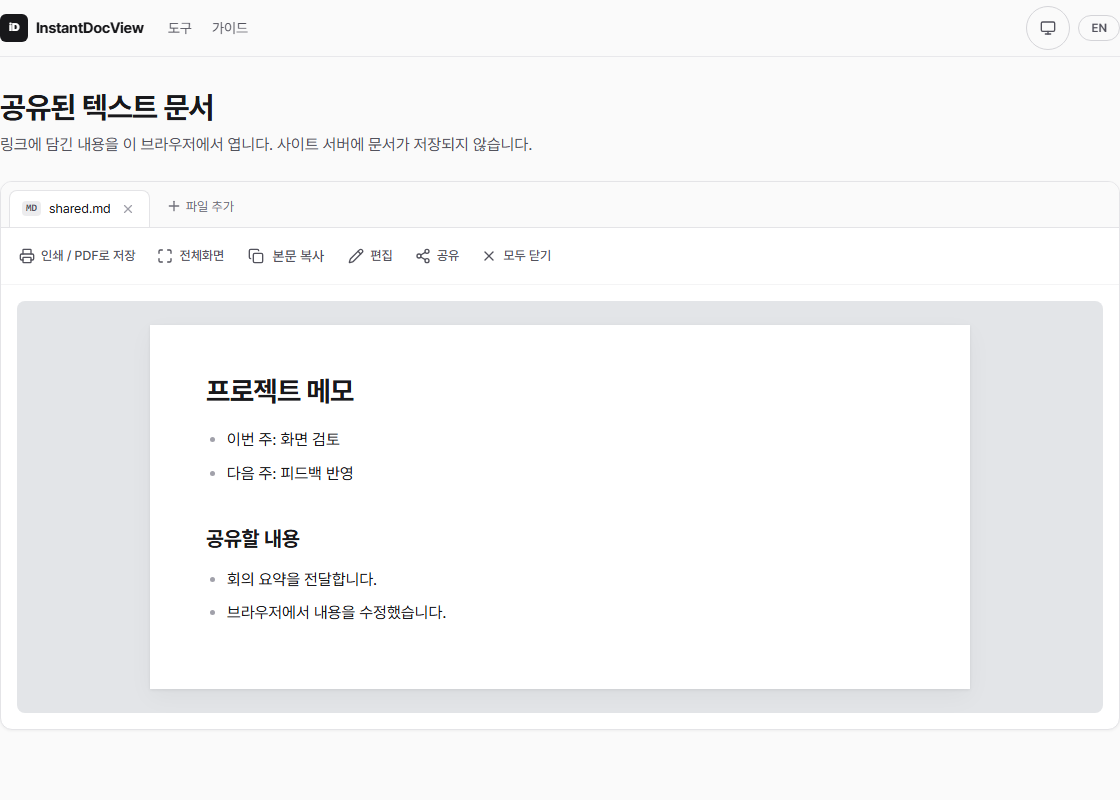The image size is (1120, 800).
Task: Click the share nodes icon
Action: (423, 256)
